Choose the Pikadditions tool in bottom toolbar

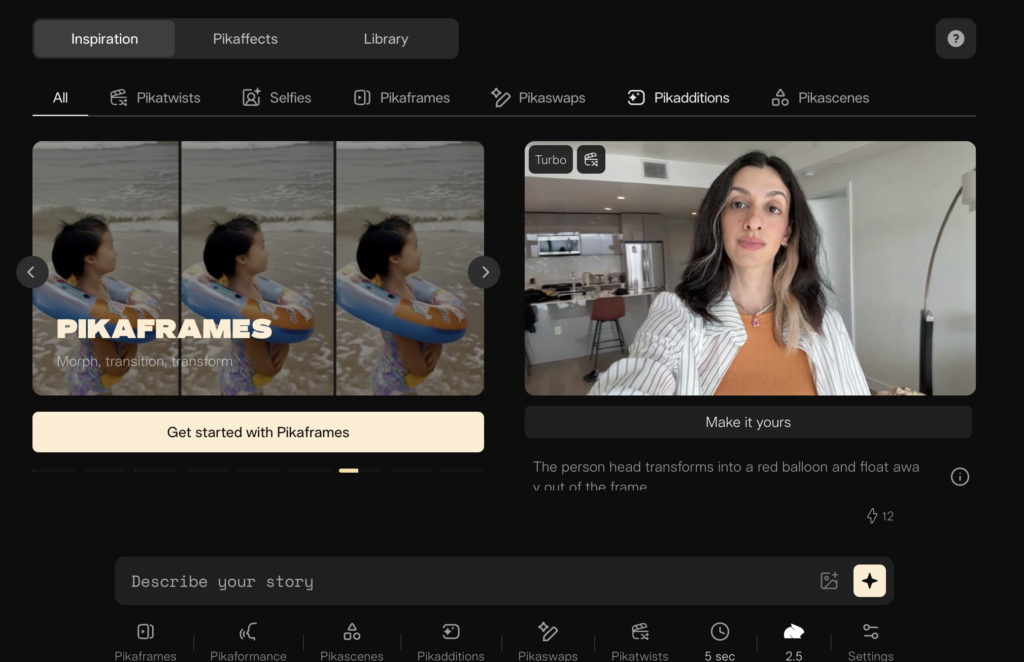click(450, 640)
